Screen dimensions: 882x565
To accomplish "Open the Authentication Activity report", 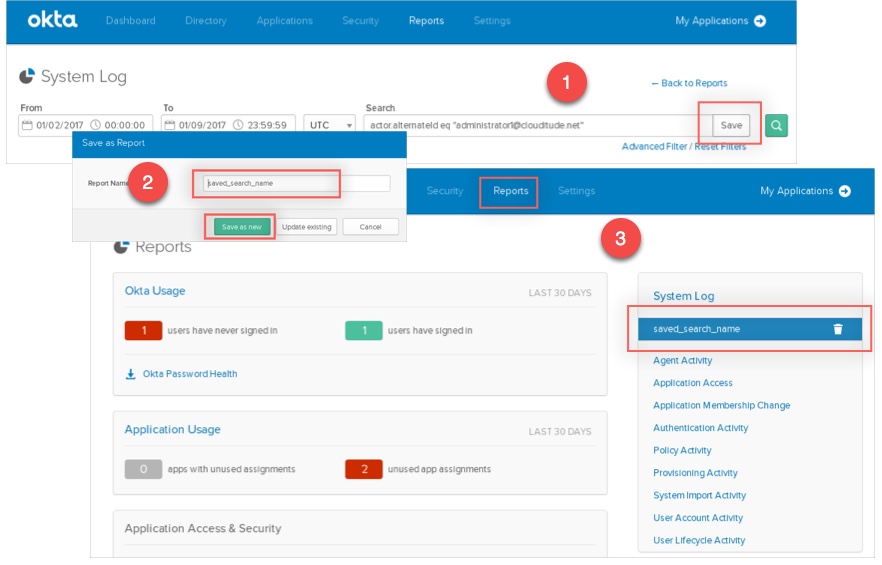I will 700,428.
